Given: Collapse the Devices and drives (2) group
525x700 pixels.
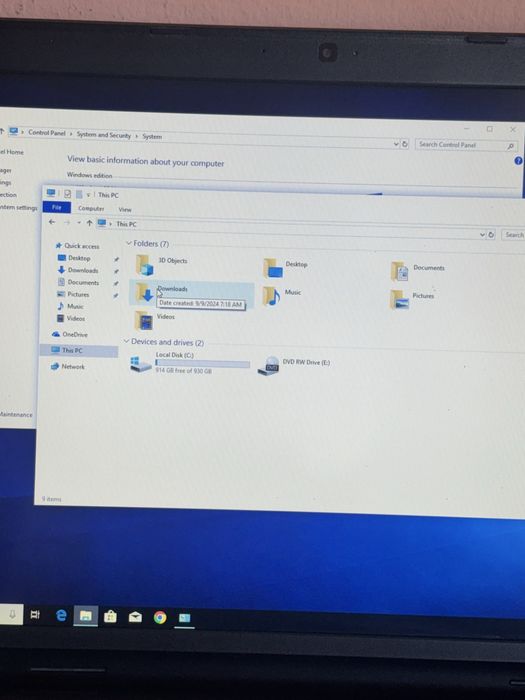Looking at the screenshot, I should 126,341.
